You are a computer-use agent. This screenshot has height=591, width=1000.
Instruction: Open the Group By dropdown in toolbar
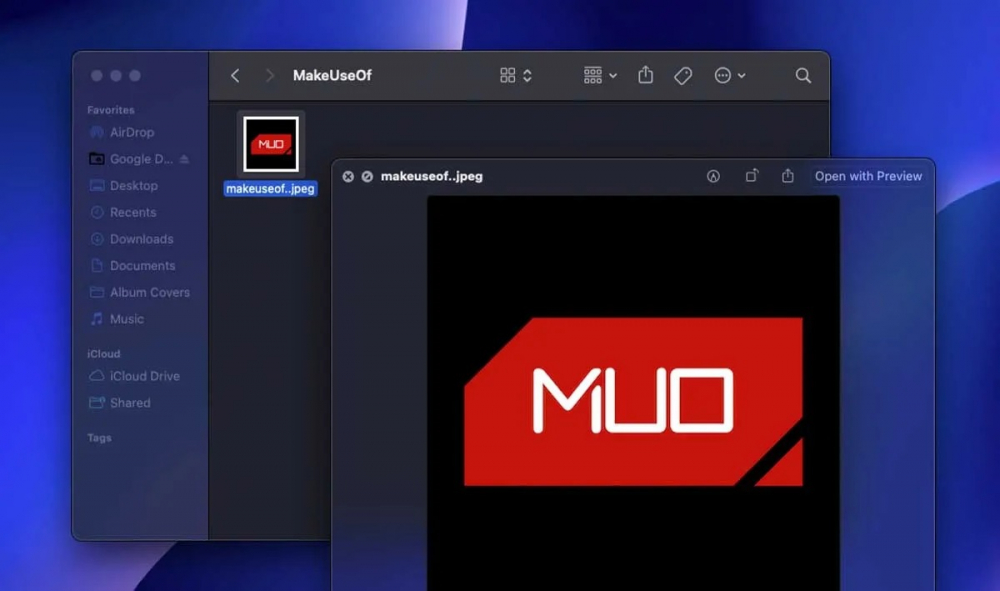(x=600, y=76)
